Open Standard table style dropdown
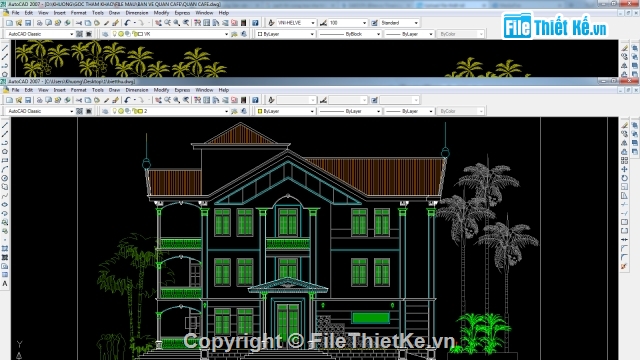The height and width of the screenshot is (360, 640). (400, 23)
